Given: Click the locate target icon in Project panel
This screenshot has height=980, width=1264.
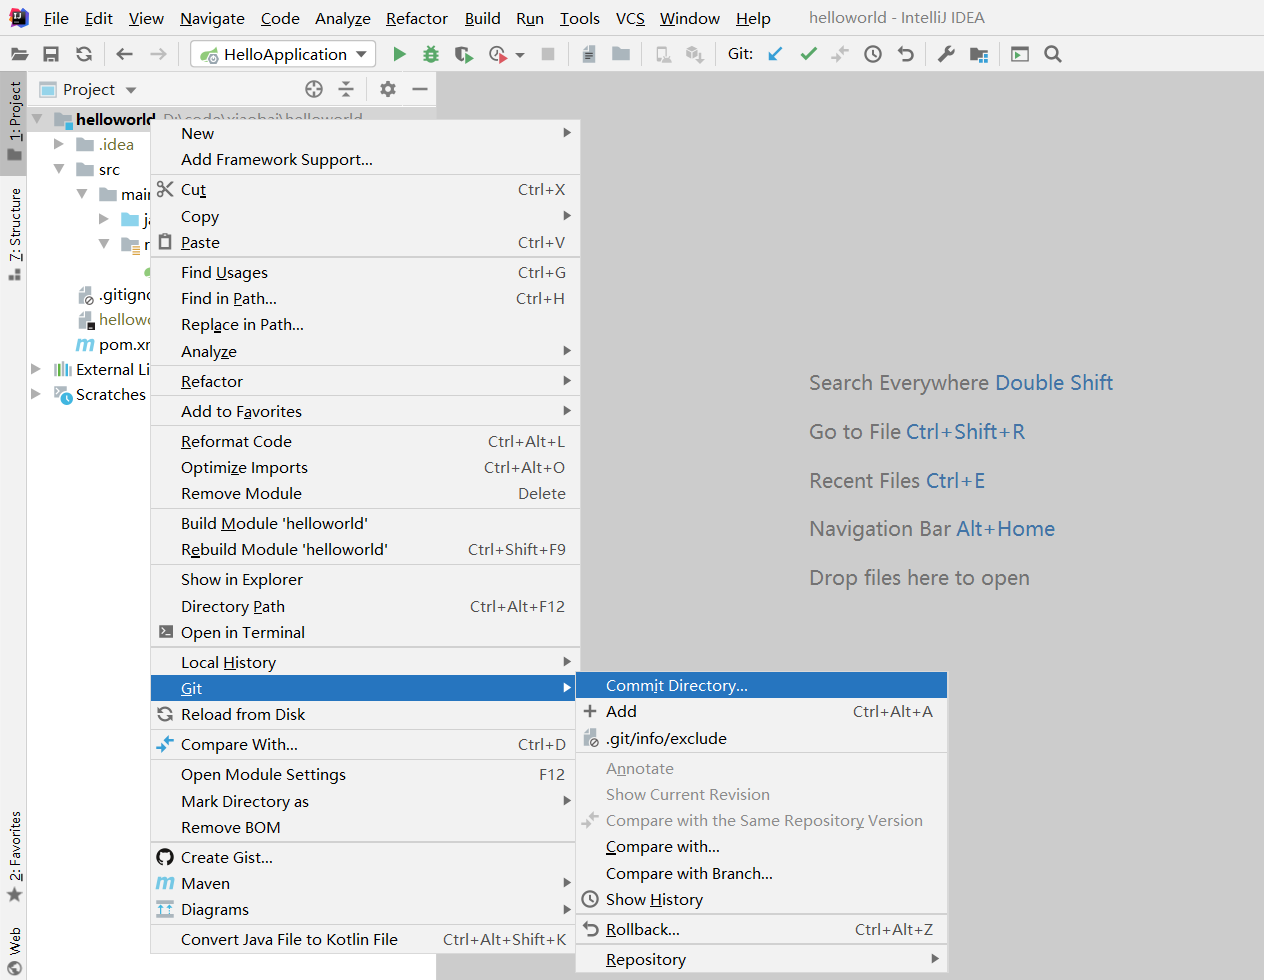Looking at the screenshot, I should pos(314,89).
